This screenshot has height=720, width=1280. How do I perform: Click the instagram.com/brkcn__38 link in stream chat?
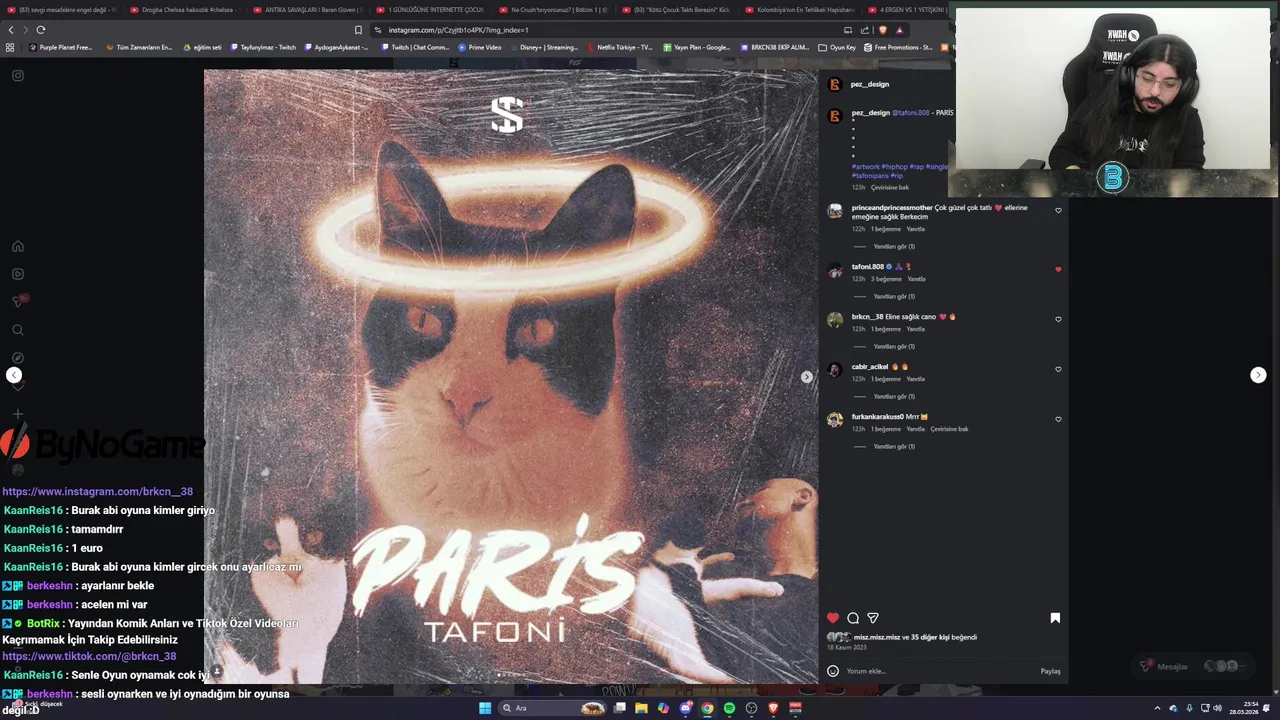tap(97, 492)
